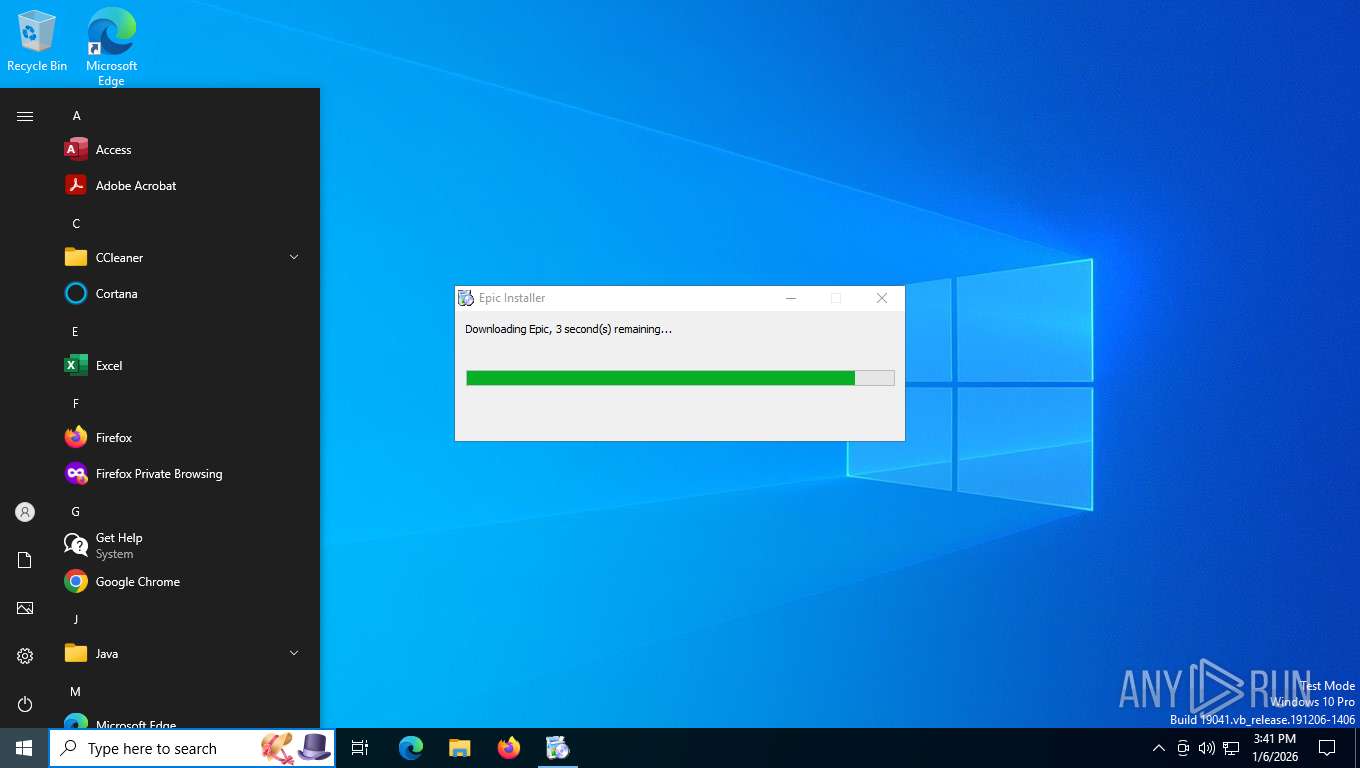Viewport: 1360px width, 768px height.
Task: Launch Adobe Acrobat from Start menu
Action: 185,186
